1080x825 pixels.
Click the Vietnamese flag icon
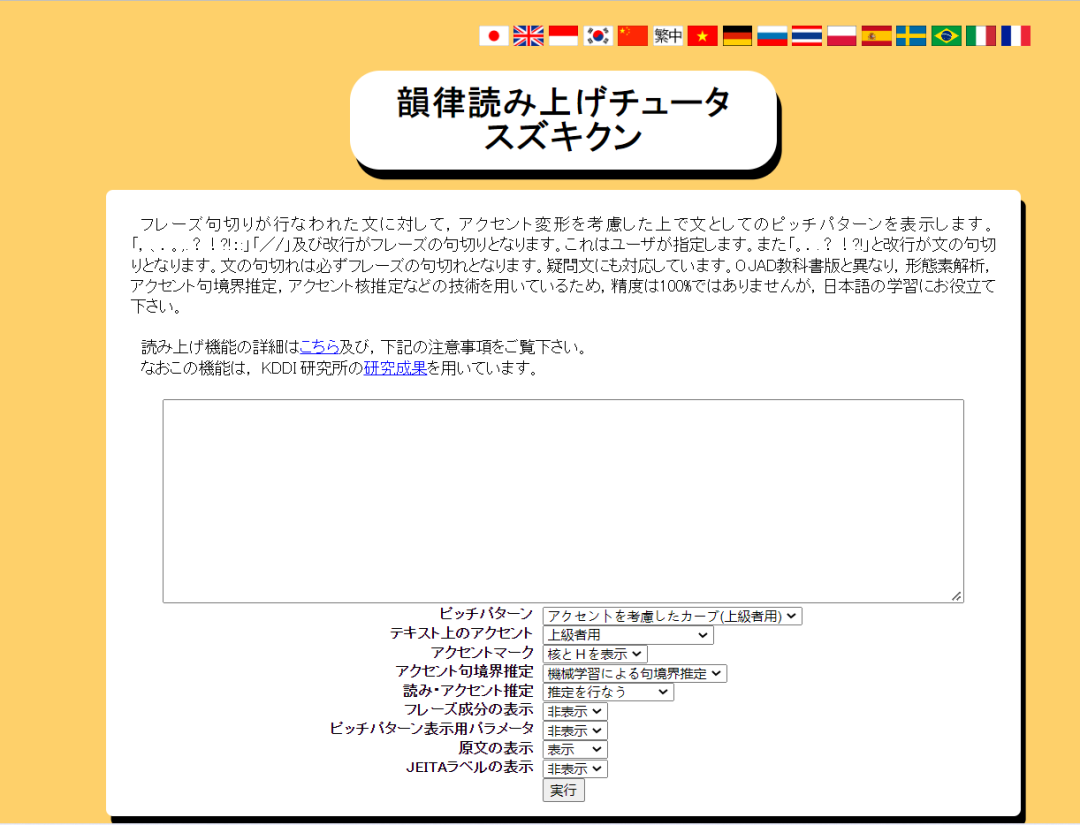[x=702, y=36]
